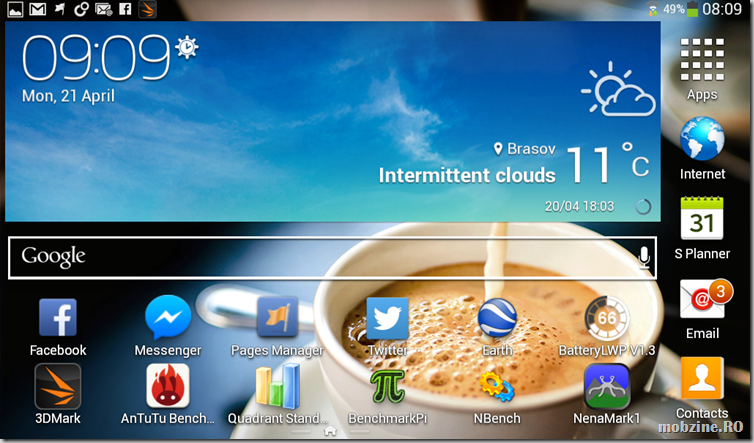Tap the 09:09 clock widget time
The image size is (754, 443).
96,58
